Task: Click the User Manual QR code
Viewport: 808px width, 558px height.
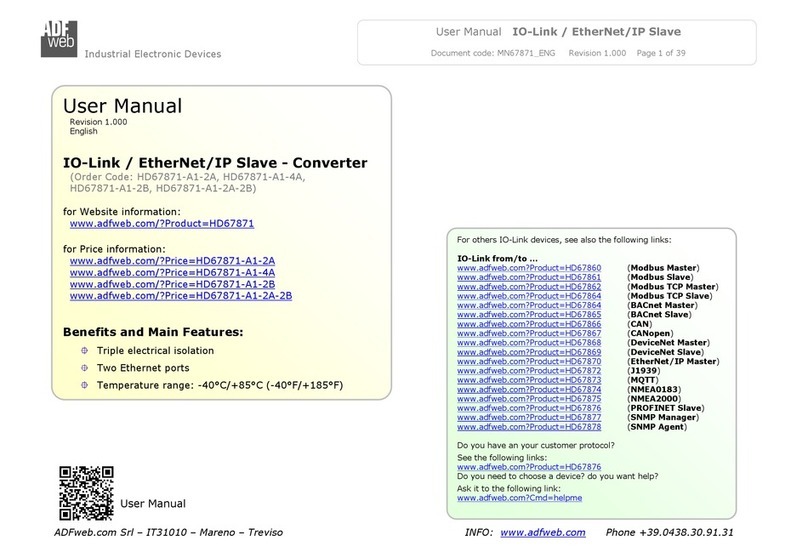Action: tap(86, 493)
